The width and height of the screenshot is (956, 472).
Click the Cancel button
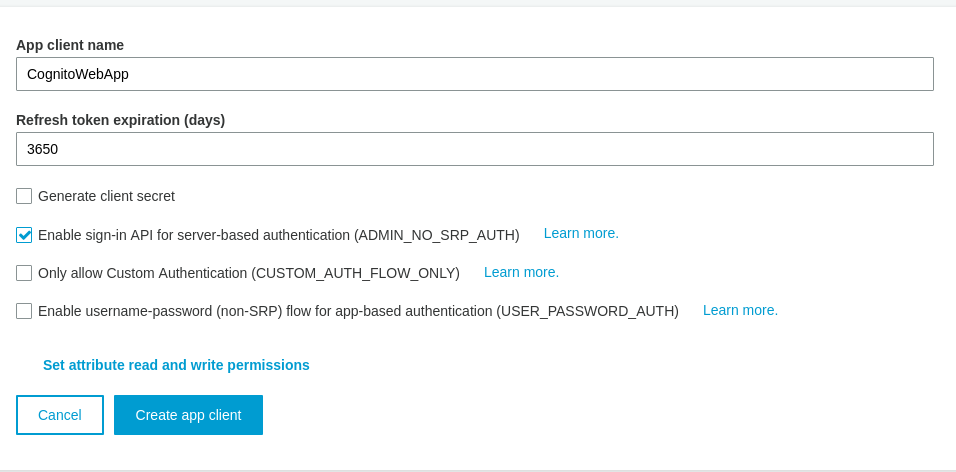point(60,415)
